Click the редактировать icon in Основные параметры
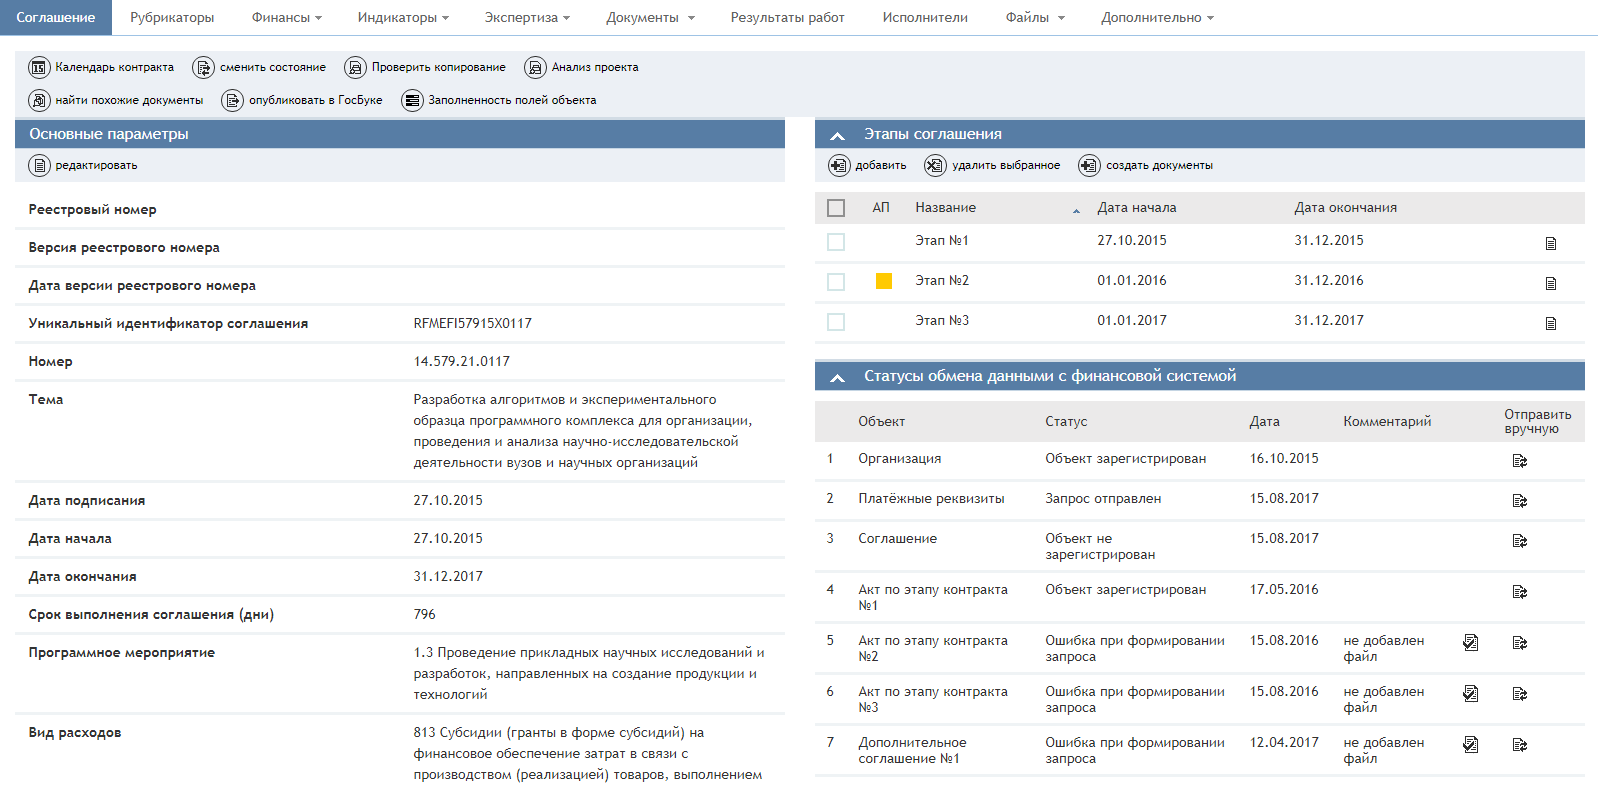 coord(39,166)
